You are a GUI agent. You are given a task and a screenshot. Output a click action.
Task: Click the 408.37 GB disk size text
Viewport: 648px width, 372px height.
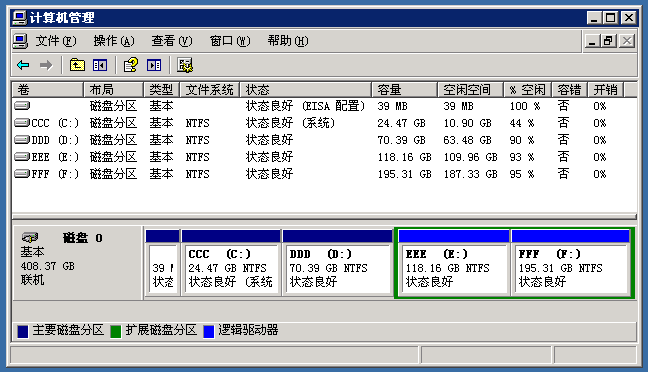48,266
